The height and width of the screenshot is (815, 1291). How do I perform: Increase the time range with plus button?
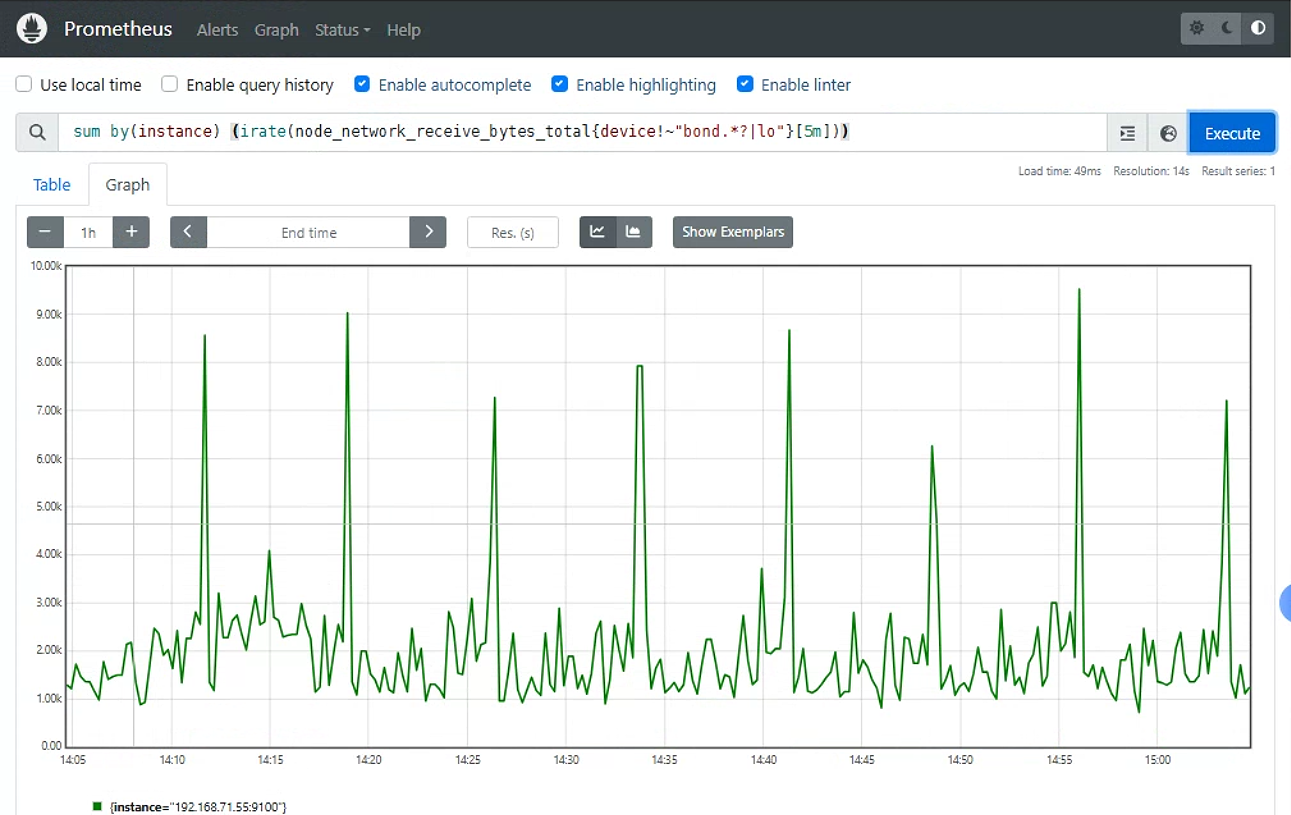pos(131,232)
